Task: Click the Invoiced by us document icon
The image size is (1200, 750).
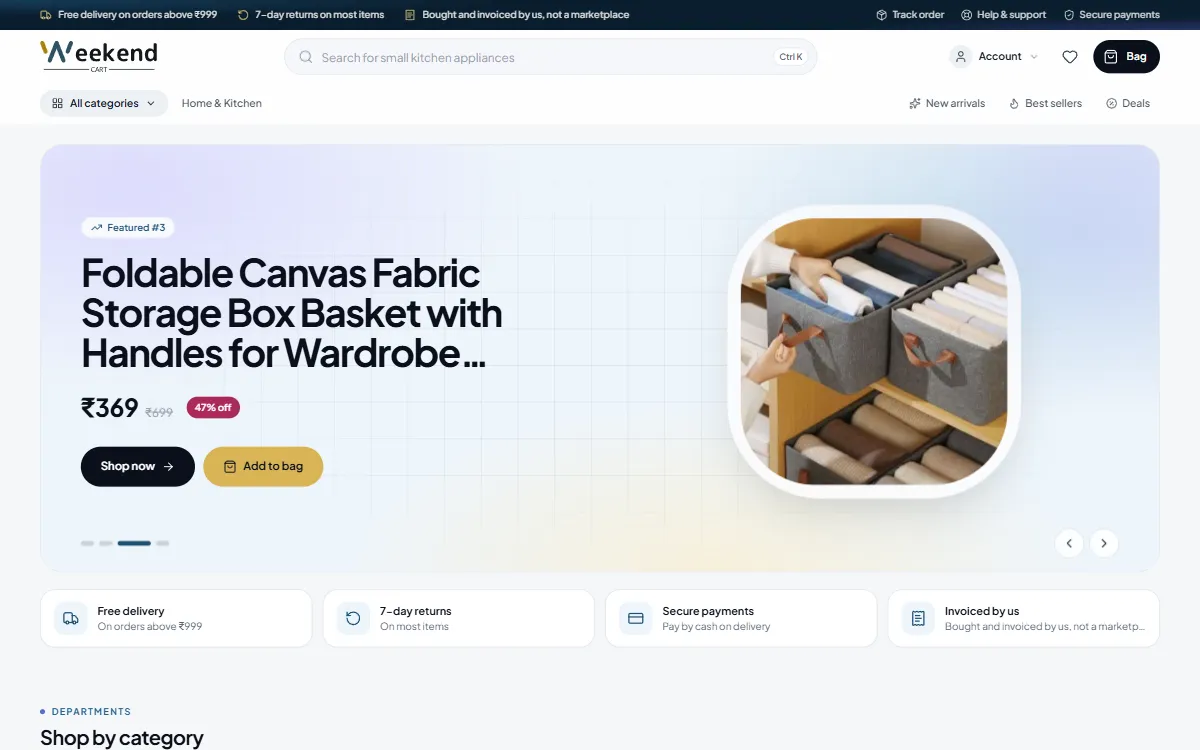Action: tap(918, 618)
